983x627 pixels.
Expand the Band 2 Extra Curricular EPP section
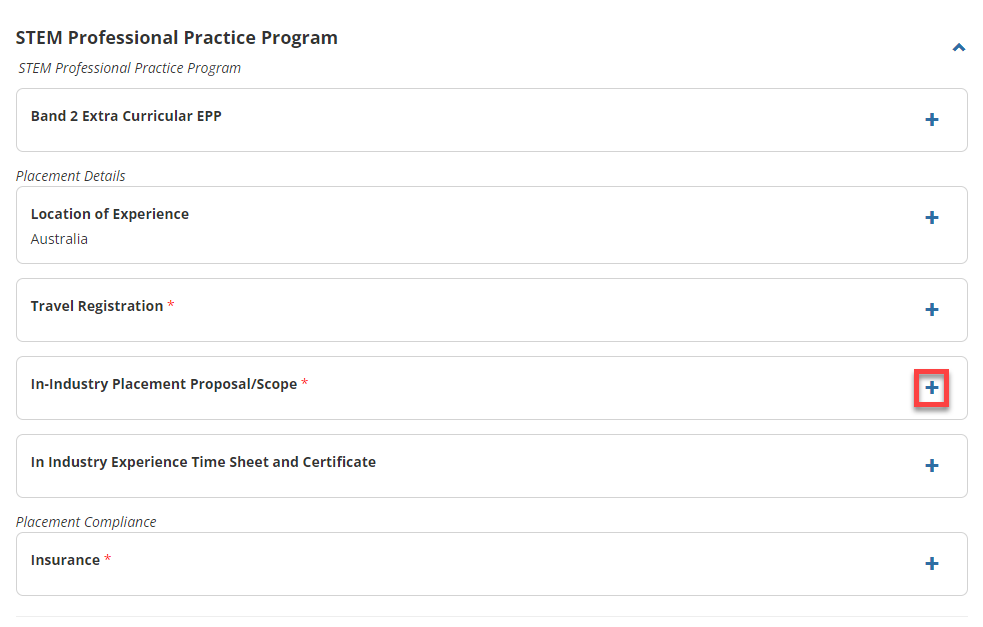tap(931, 119)
